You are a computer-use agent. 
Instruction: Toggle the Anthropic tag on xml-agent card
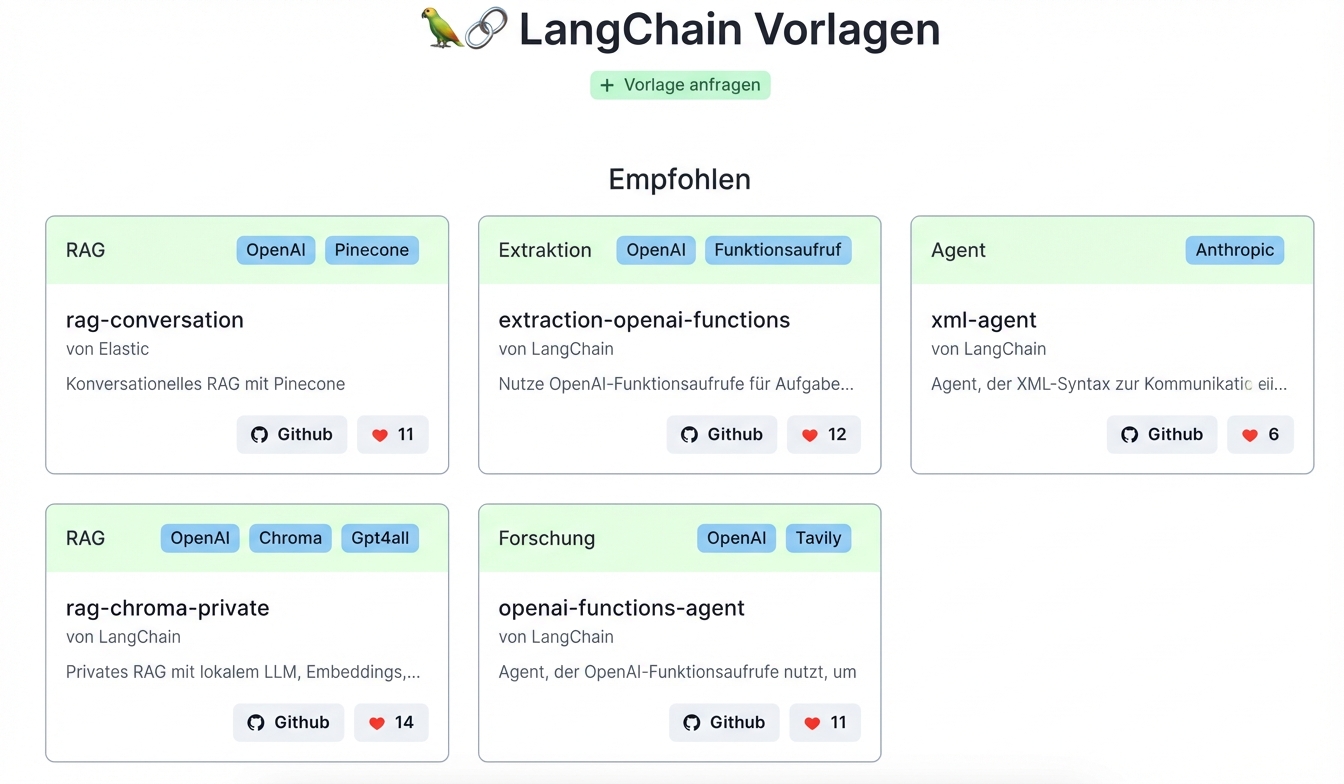(x=1234, y=250)
